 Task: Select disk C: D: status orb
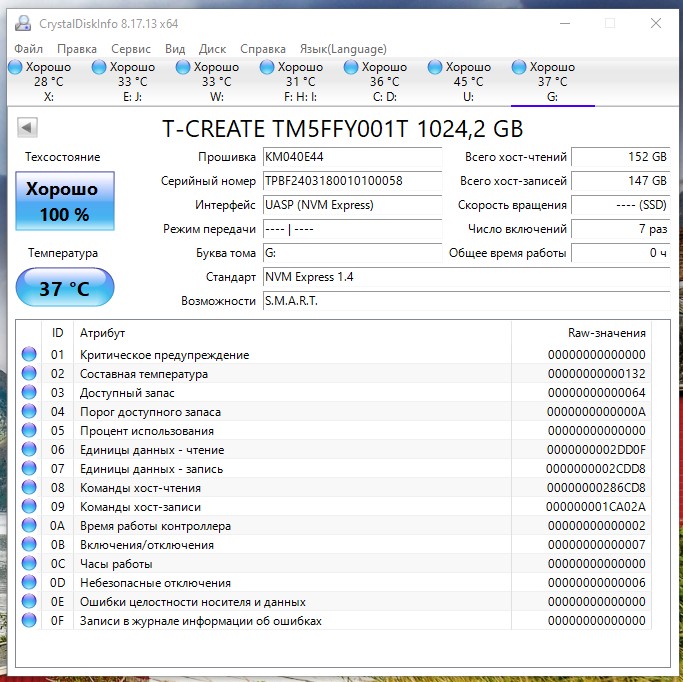(351, 68)
